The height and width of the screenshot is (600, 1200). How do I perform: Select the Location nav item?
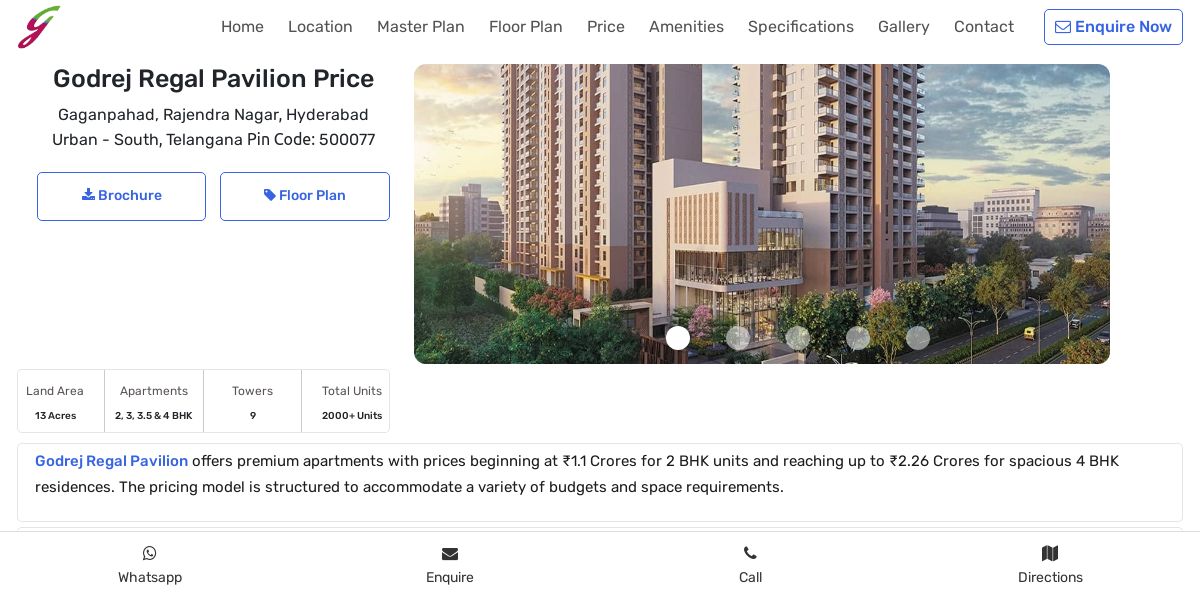(320, 27)
